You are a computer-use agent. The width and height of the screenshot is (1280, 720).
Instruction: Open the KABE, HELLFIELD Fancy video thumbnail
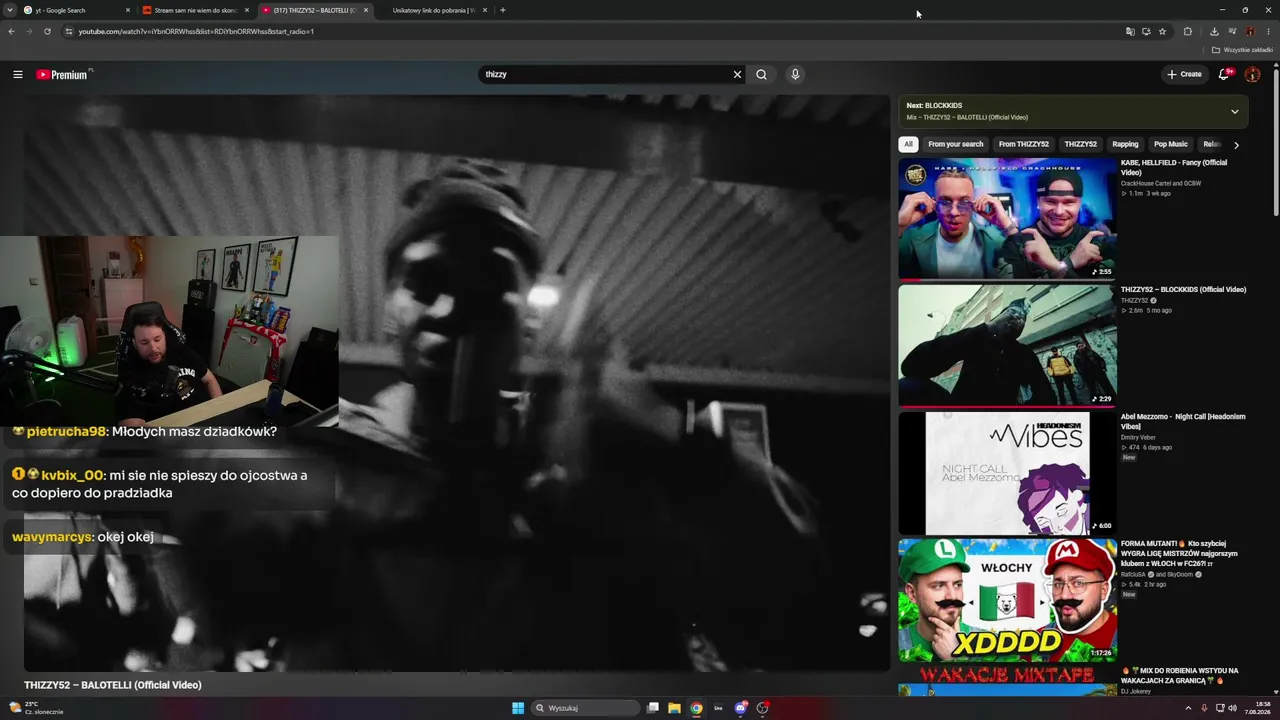click(1007, 219)
